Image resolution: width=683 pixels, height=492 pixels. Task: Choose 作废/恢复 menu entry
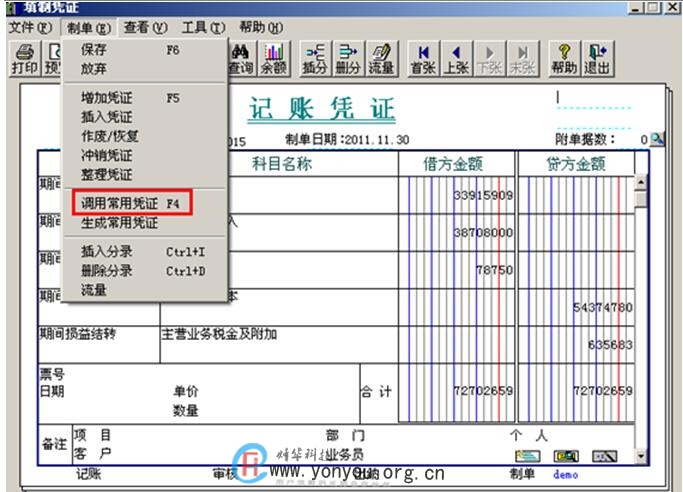pyautogui.click(x=144, y=136)
